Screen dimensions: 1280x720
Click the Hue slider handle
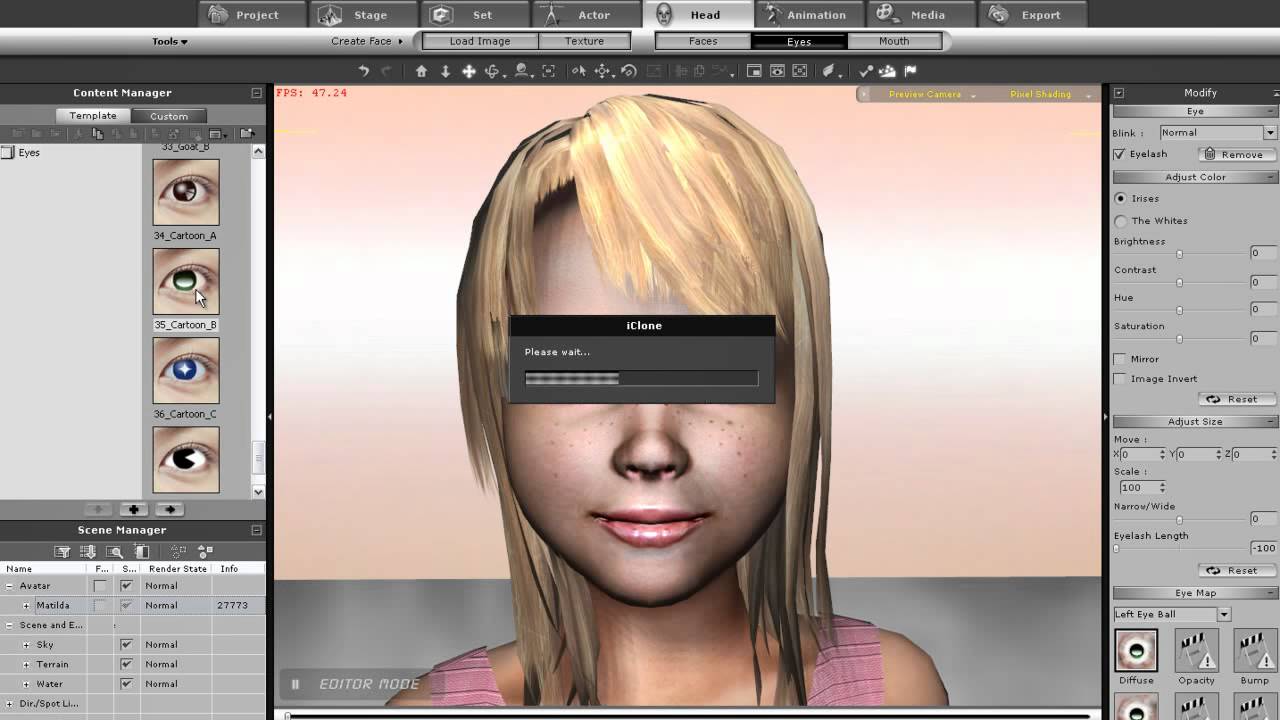(1180, 311)
